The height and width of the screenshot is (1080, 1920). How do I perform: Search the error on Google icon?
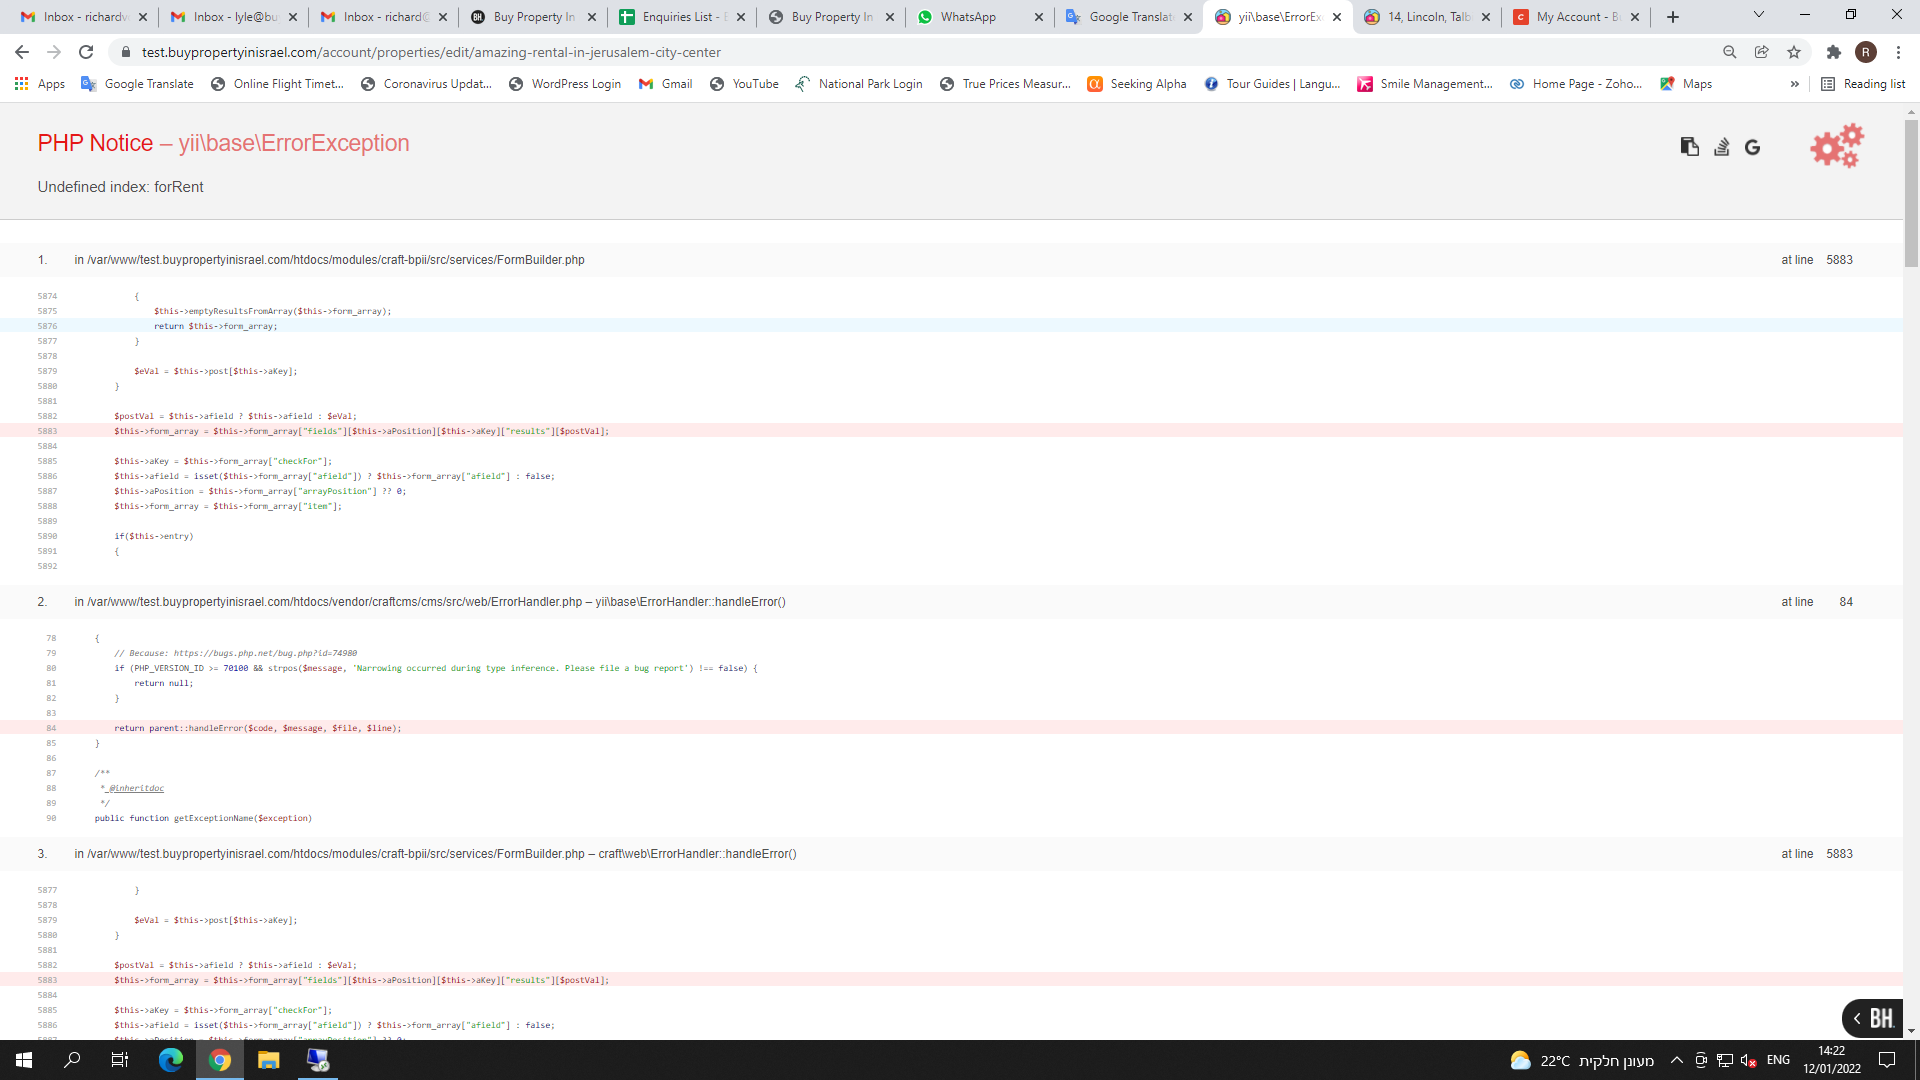[x=1752, y=147]
